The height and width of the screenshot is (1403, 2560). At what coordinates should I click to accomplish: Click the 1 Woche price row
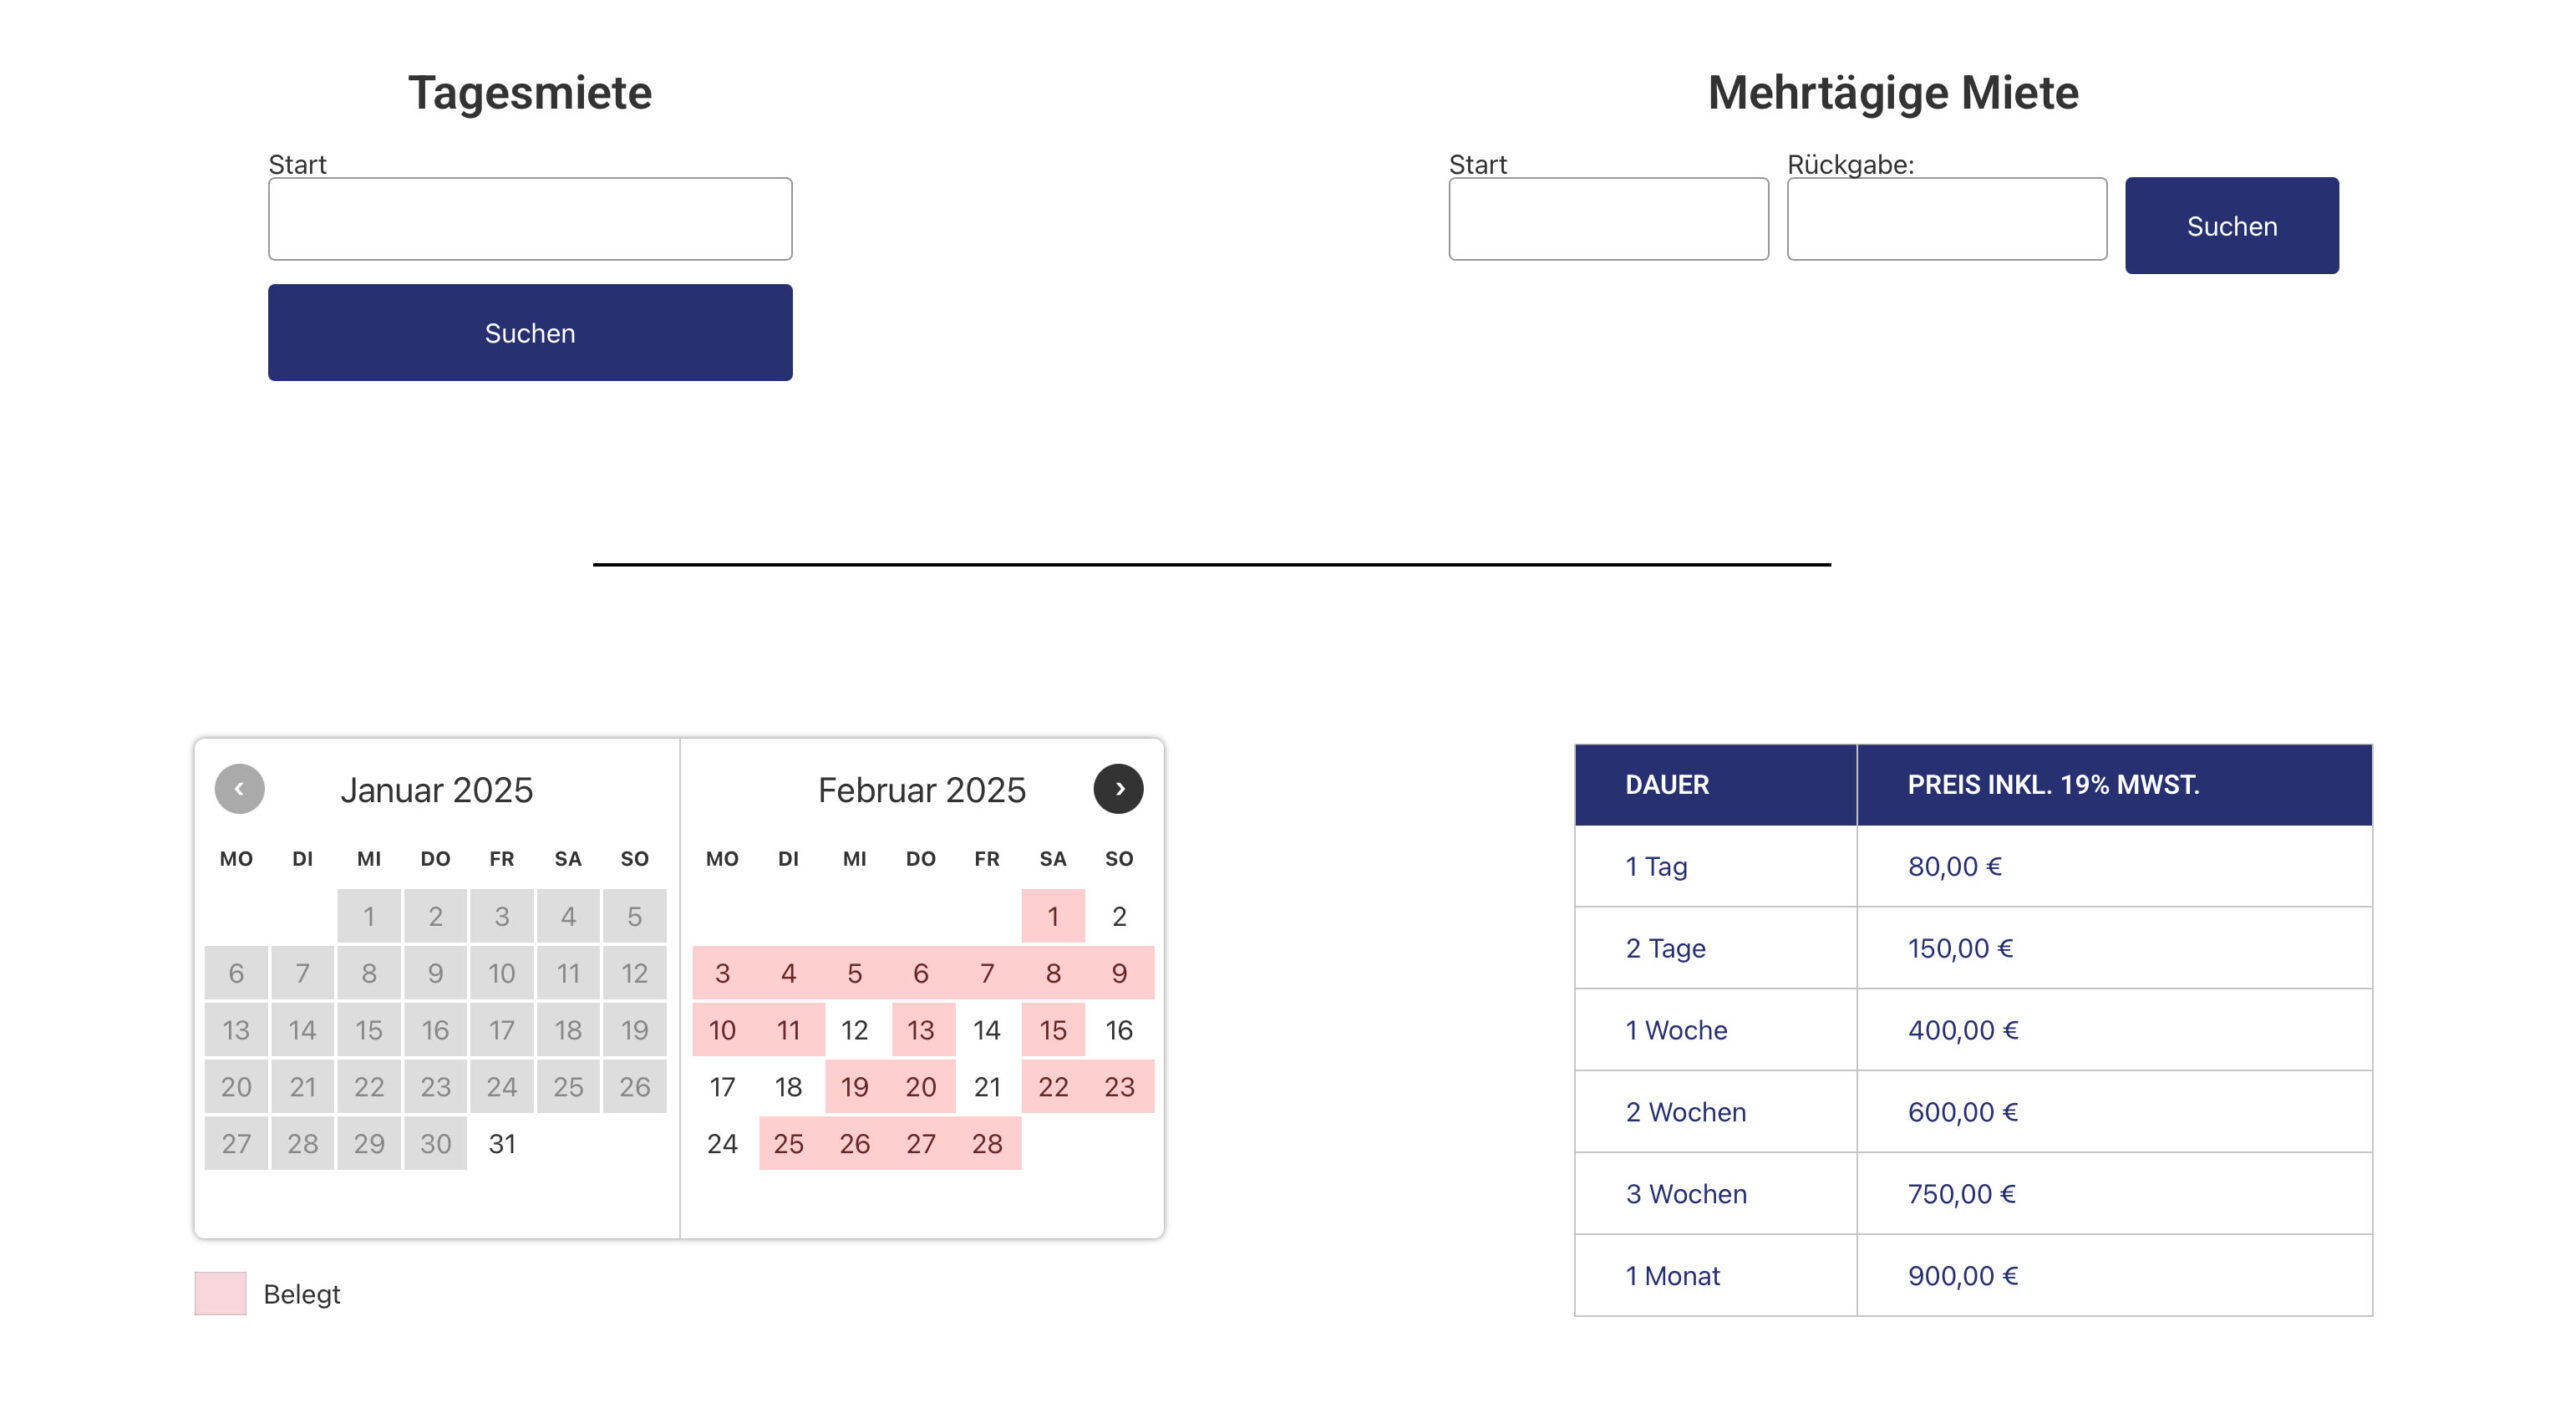[1972, 1030]
